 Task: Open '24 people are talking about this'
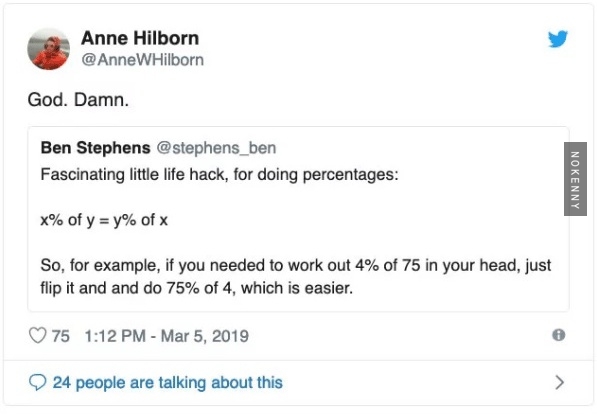[168, 382]
